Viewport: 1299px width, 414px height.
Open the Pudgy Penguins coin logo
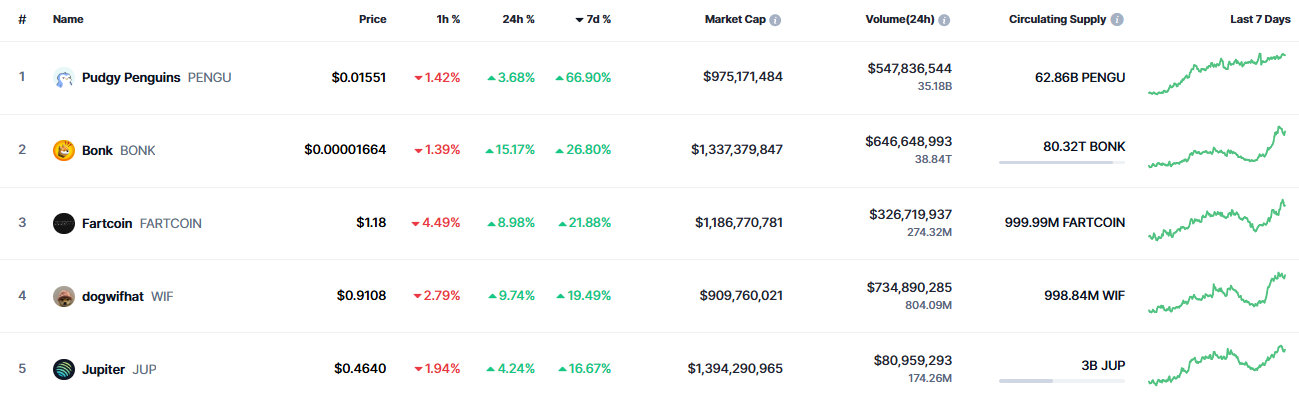click(x=64, y=78)
